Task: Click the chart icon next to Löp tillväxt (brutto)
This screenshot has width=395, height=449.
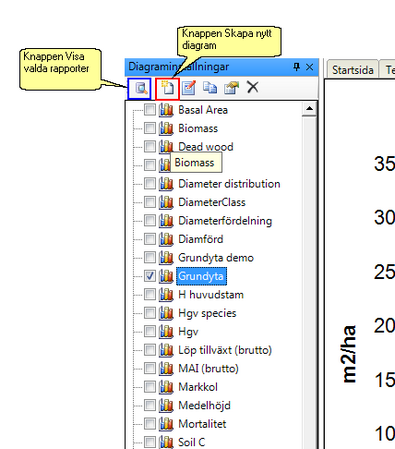Action: [166, 350]
